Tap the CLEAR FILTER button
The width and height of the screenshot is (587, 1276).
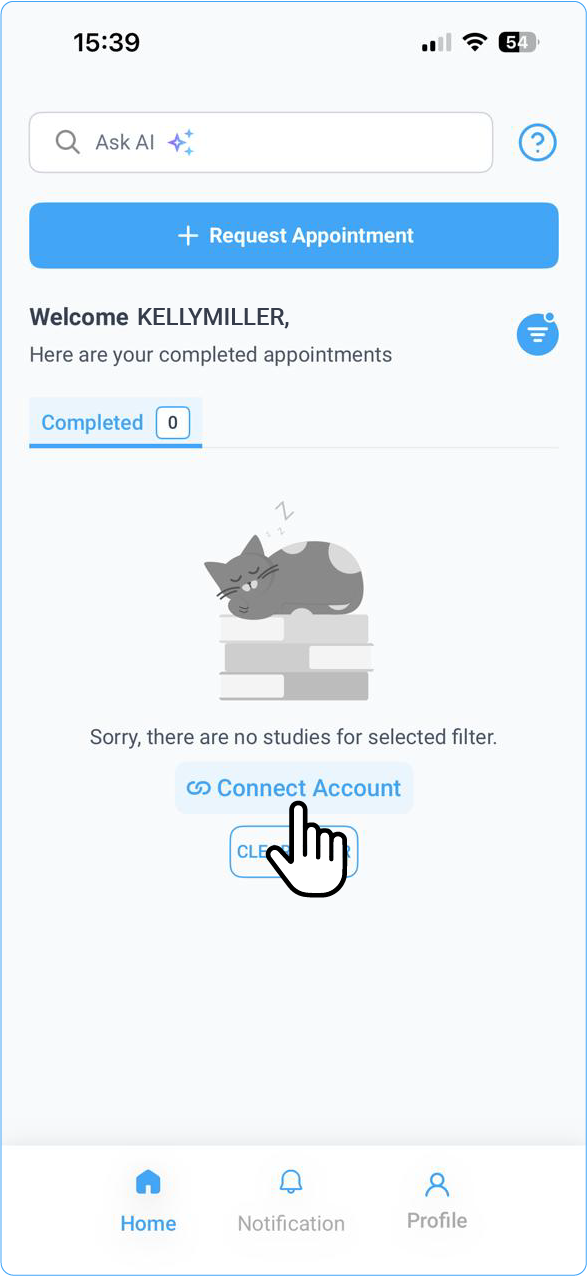click(x=293, y=851)
